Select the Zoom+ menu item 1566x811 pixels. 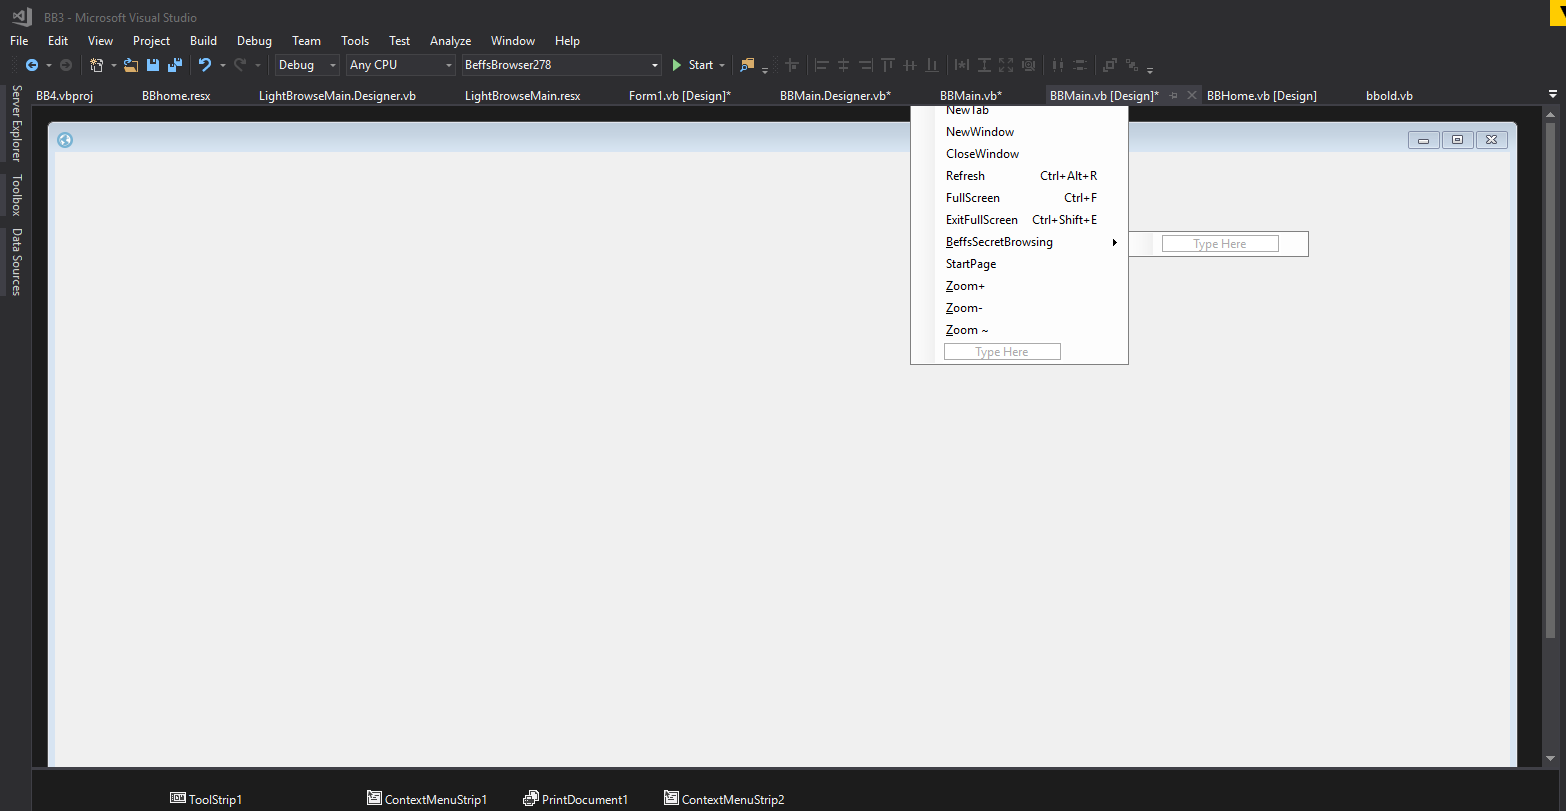[1020, 286]
